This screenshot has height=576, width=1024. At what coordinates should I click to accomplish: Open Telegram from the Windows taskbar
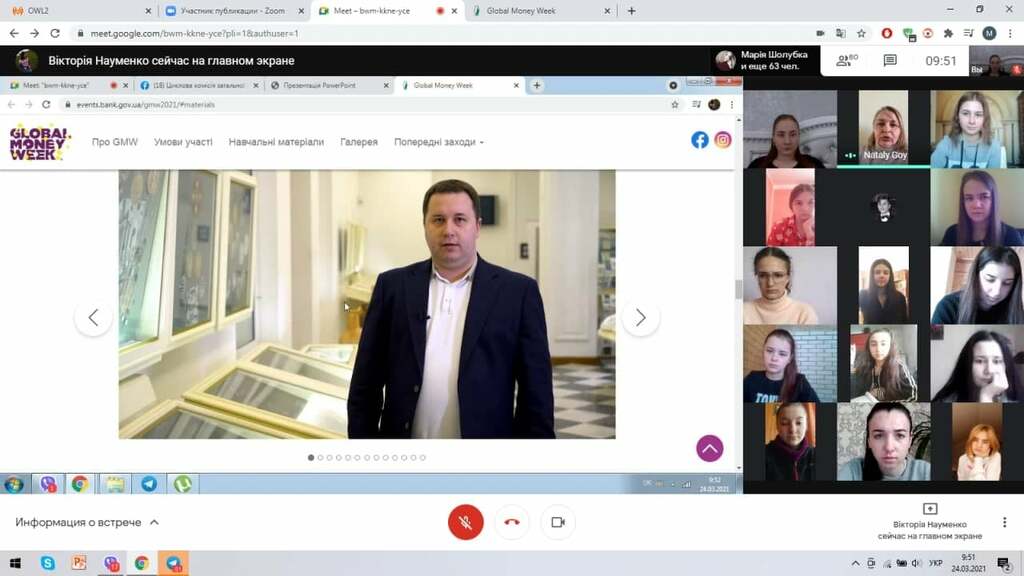point(174,563)
